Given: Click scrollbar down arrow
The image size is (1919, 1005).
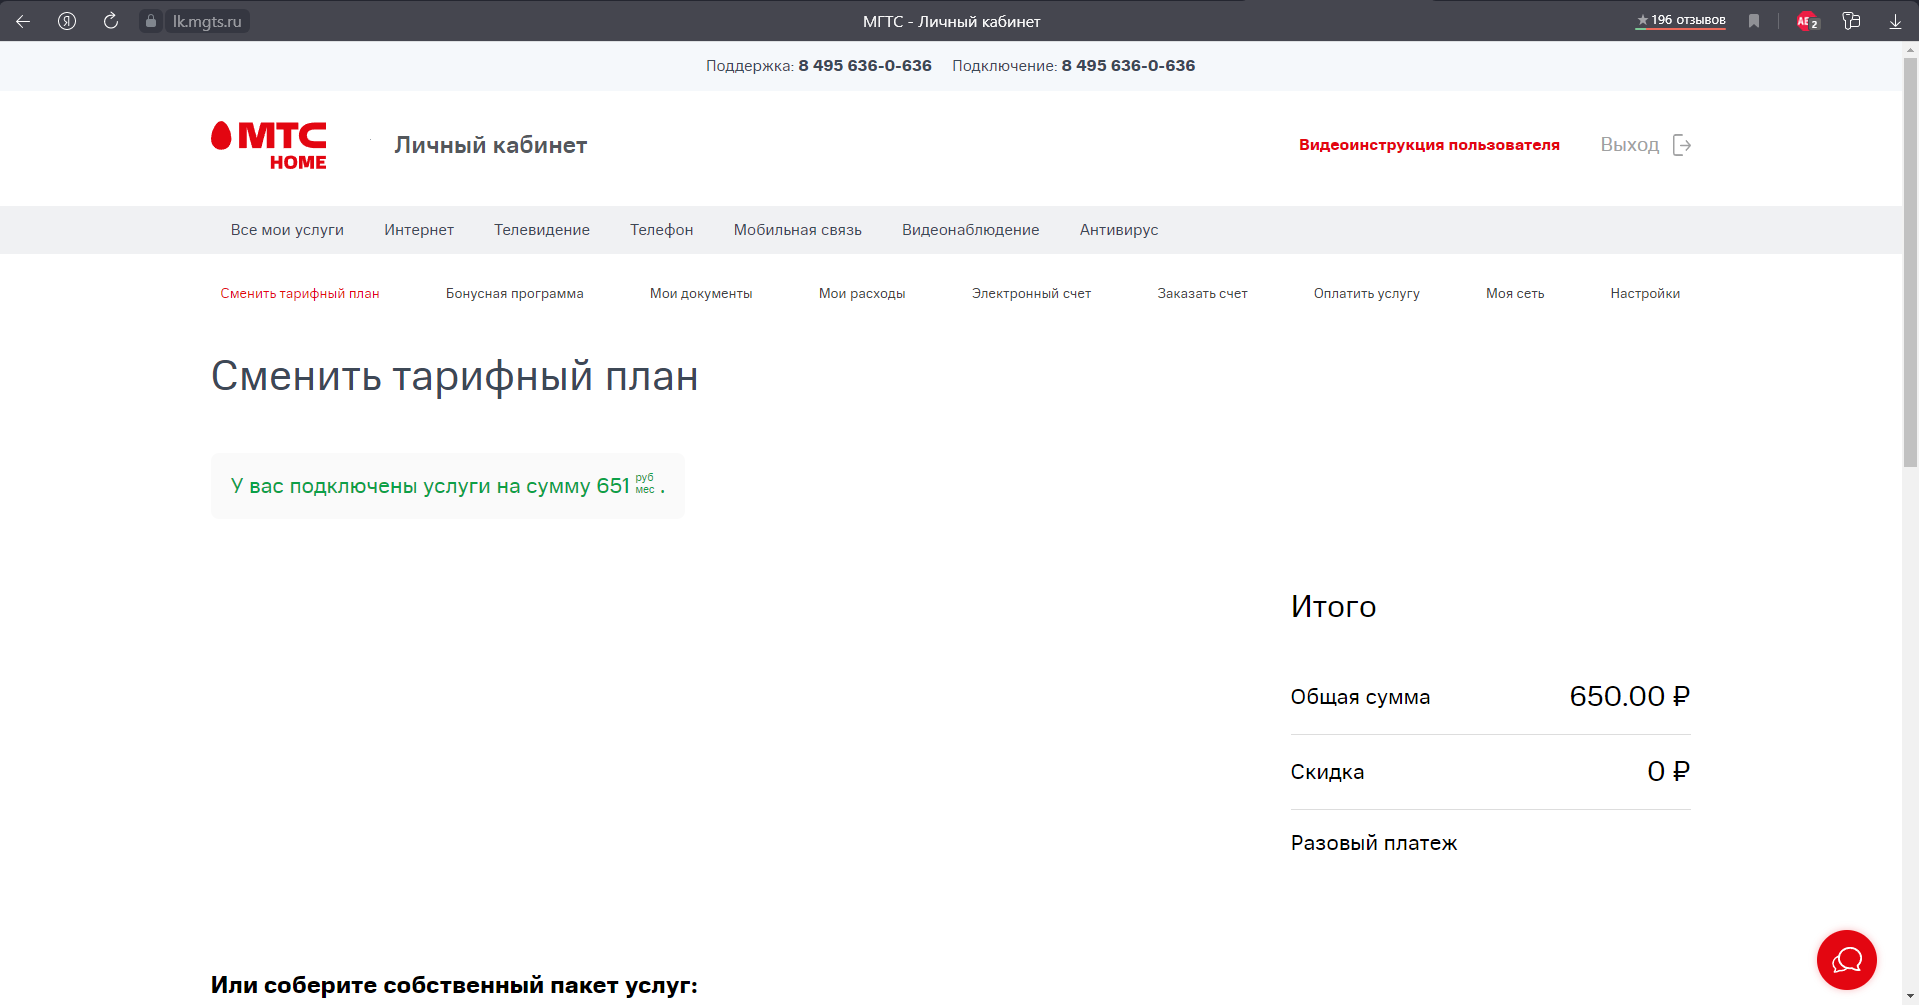Looking at the screenshot, I should [1911, 998].
